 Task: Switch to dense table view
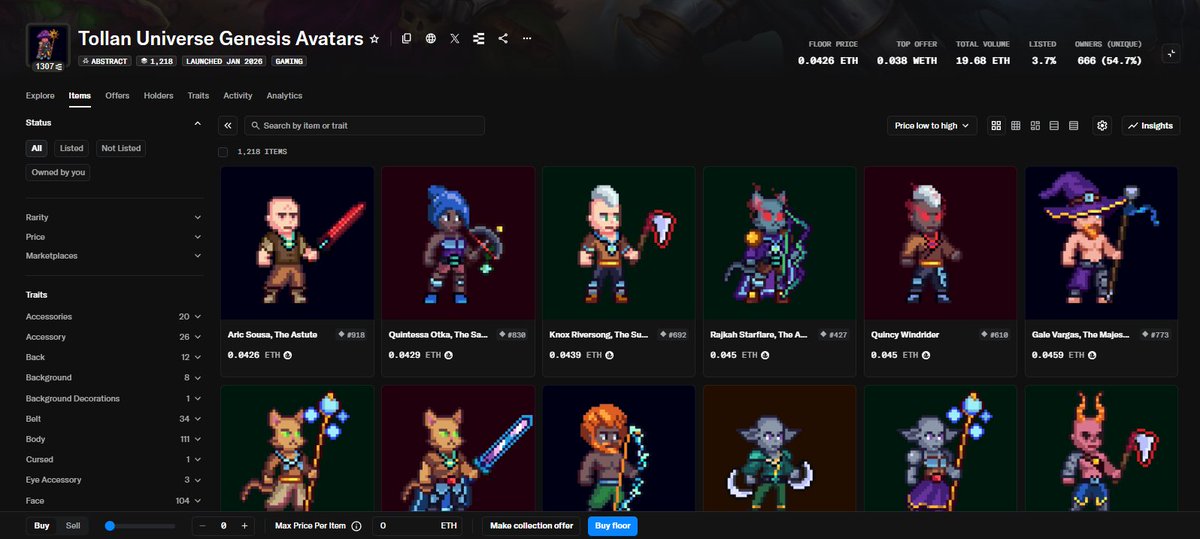(x=1073, y=126)
